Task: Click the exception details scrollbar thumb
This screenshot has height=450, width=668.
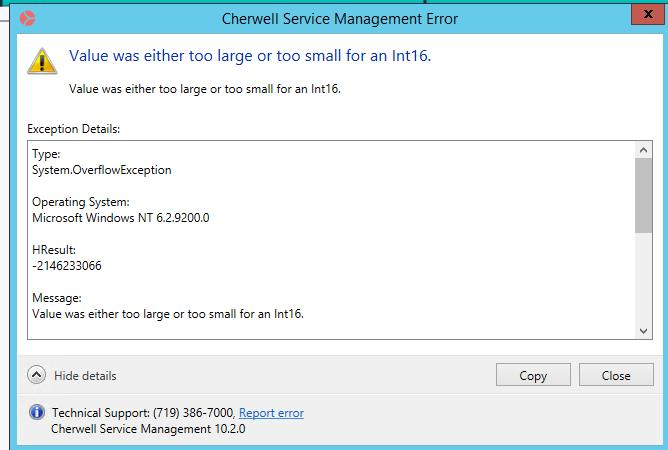Action: click(643, 194)
